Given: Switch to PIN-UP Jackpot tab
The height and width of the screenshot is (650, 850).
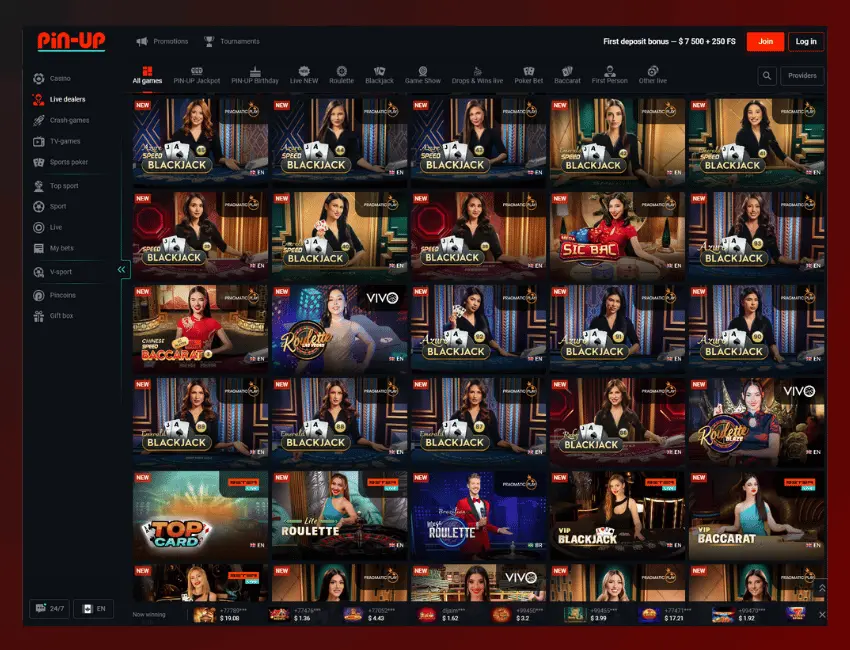Looking at the screenshot, I should pyautogui.click(x=197, y=75).
